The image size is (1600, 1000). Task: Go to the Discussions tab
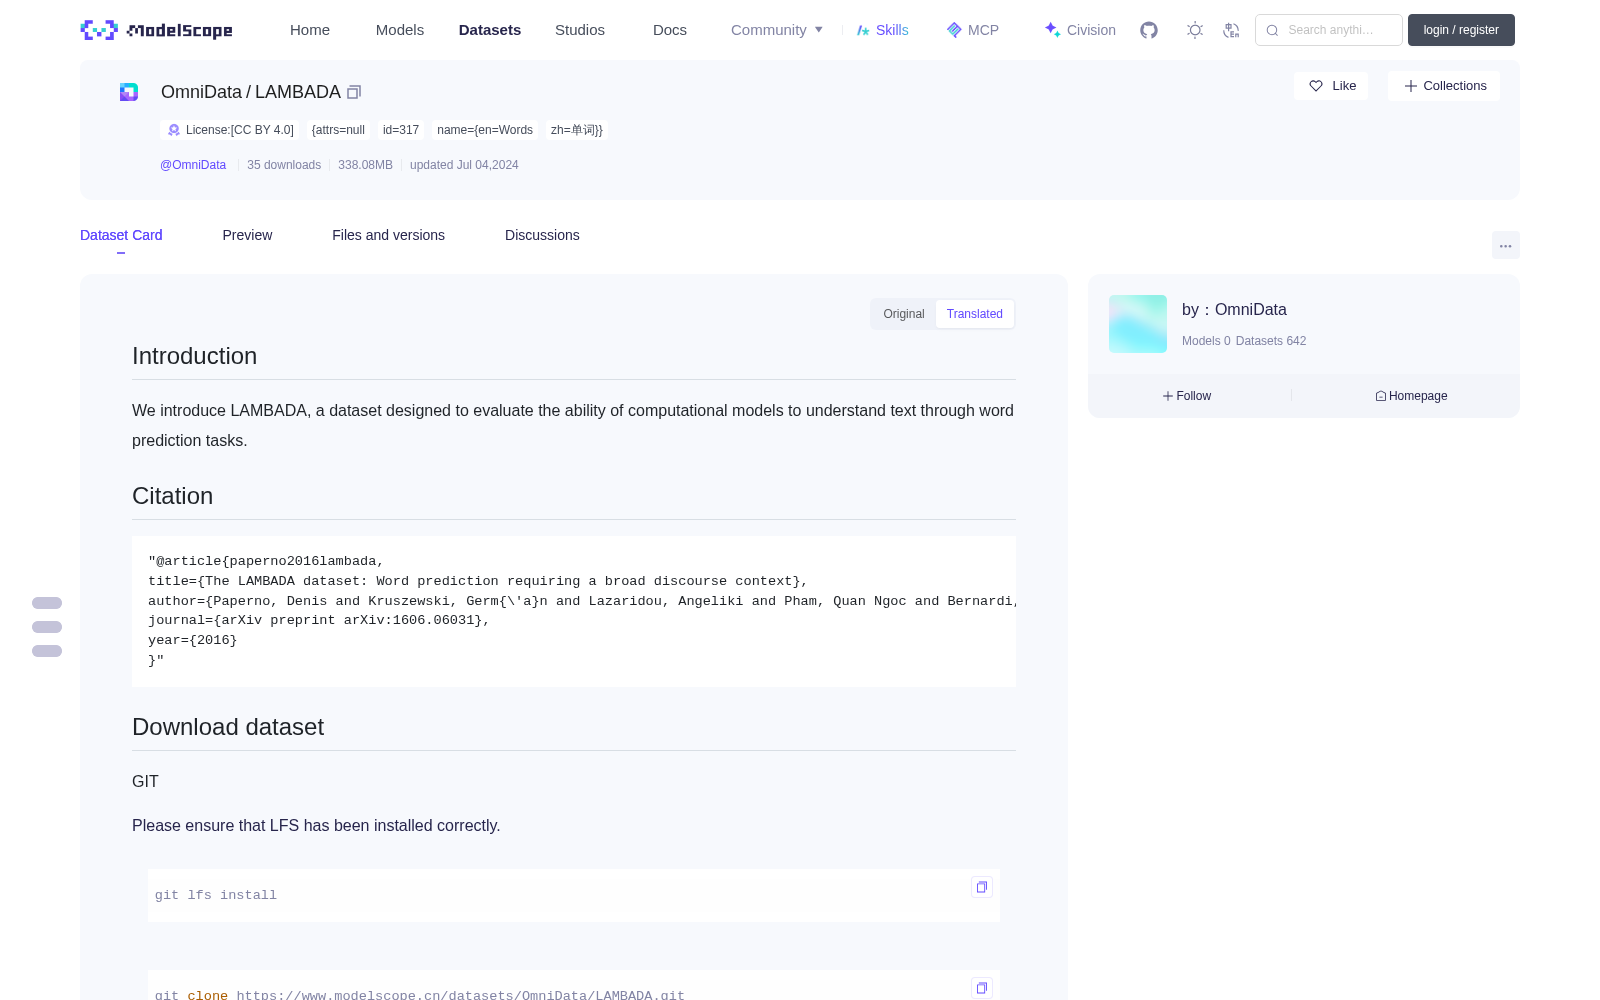coord(542,235)
